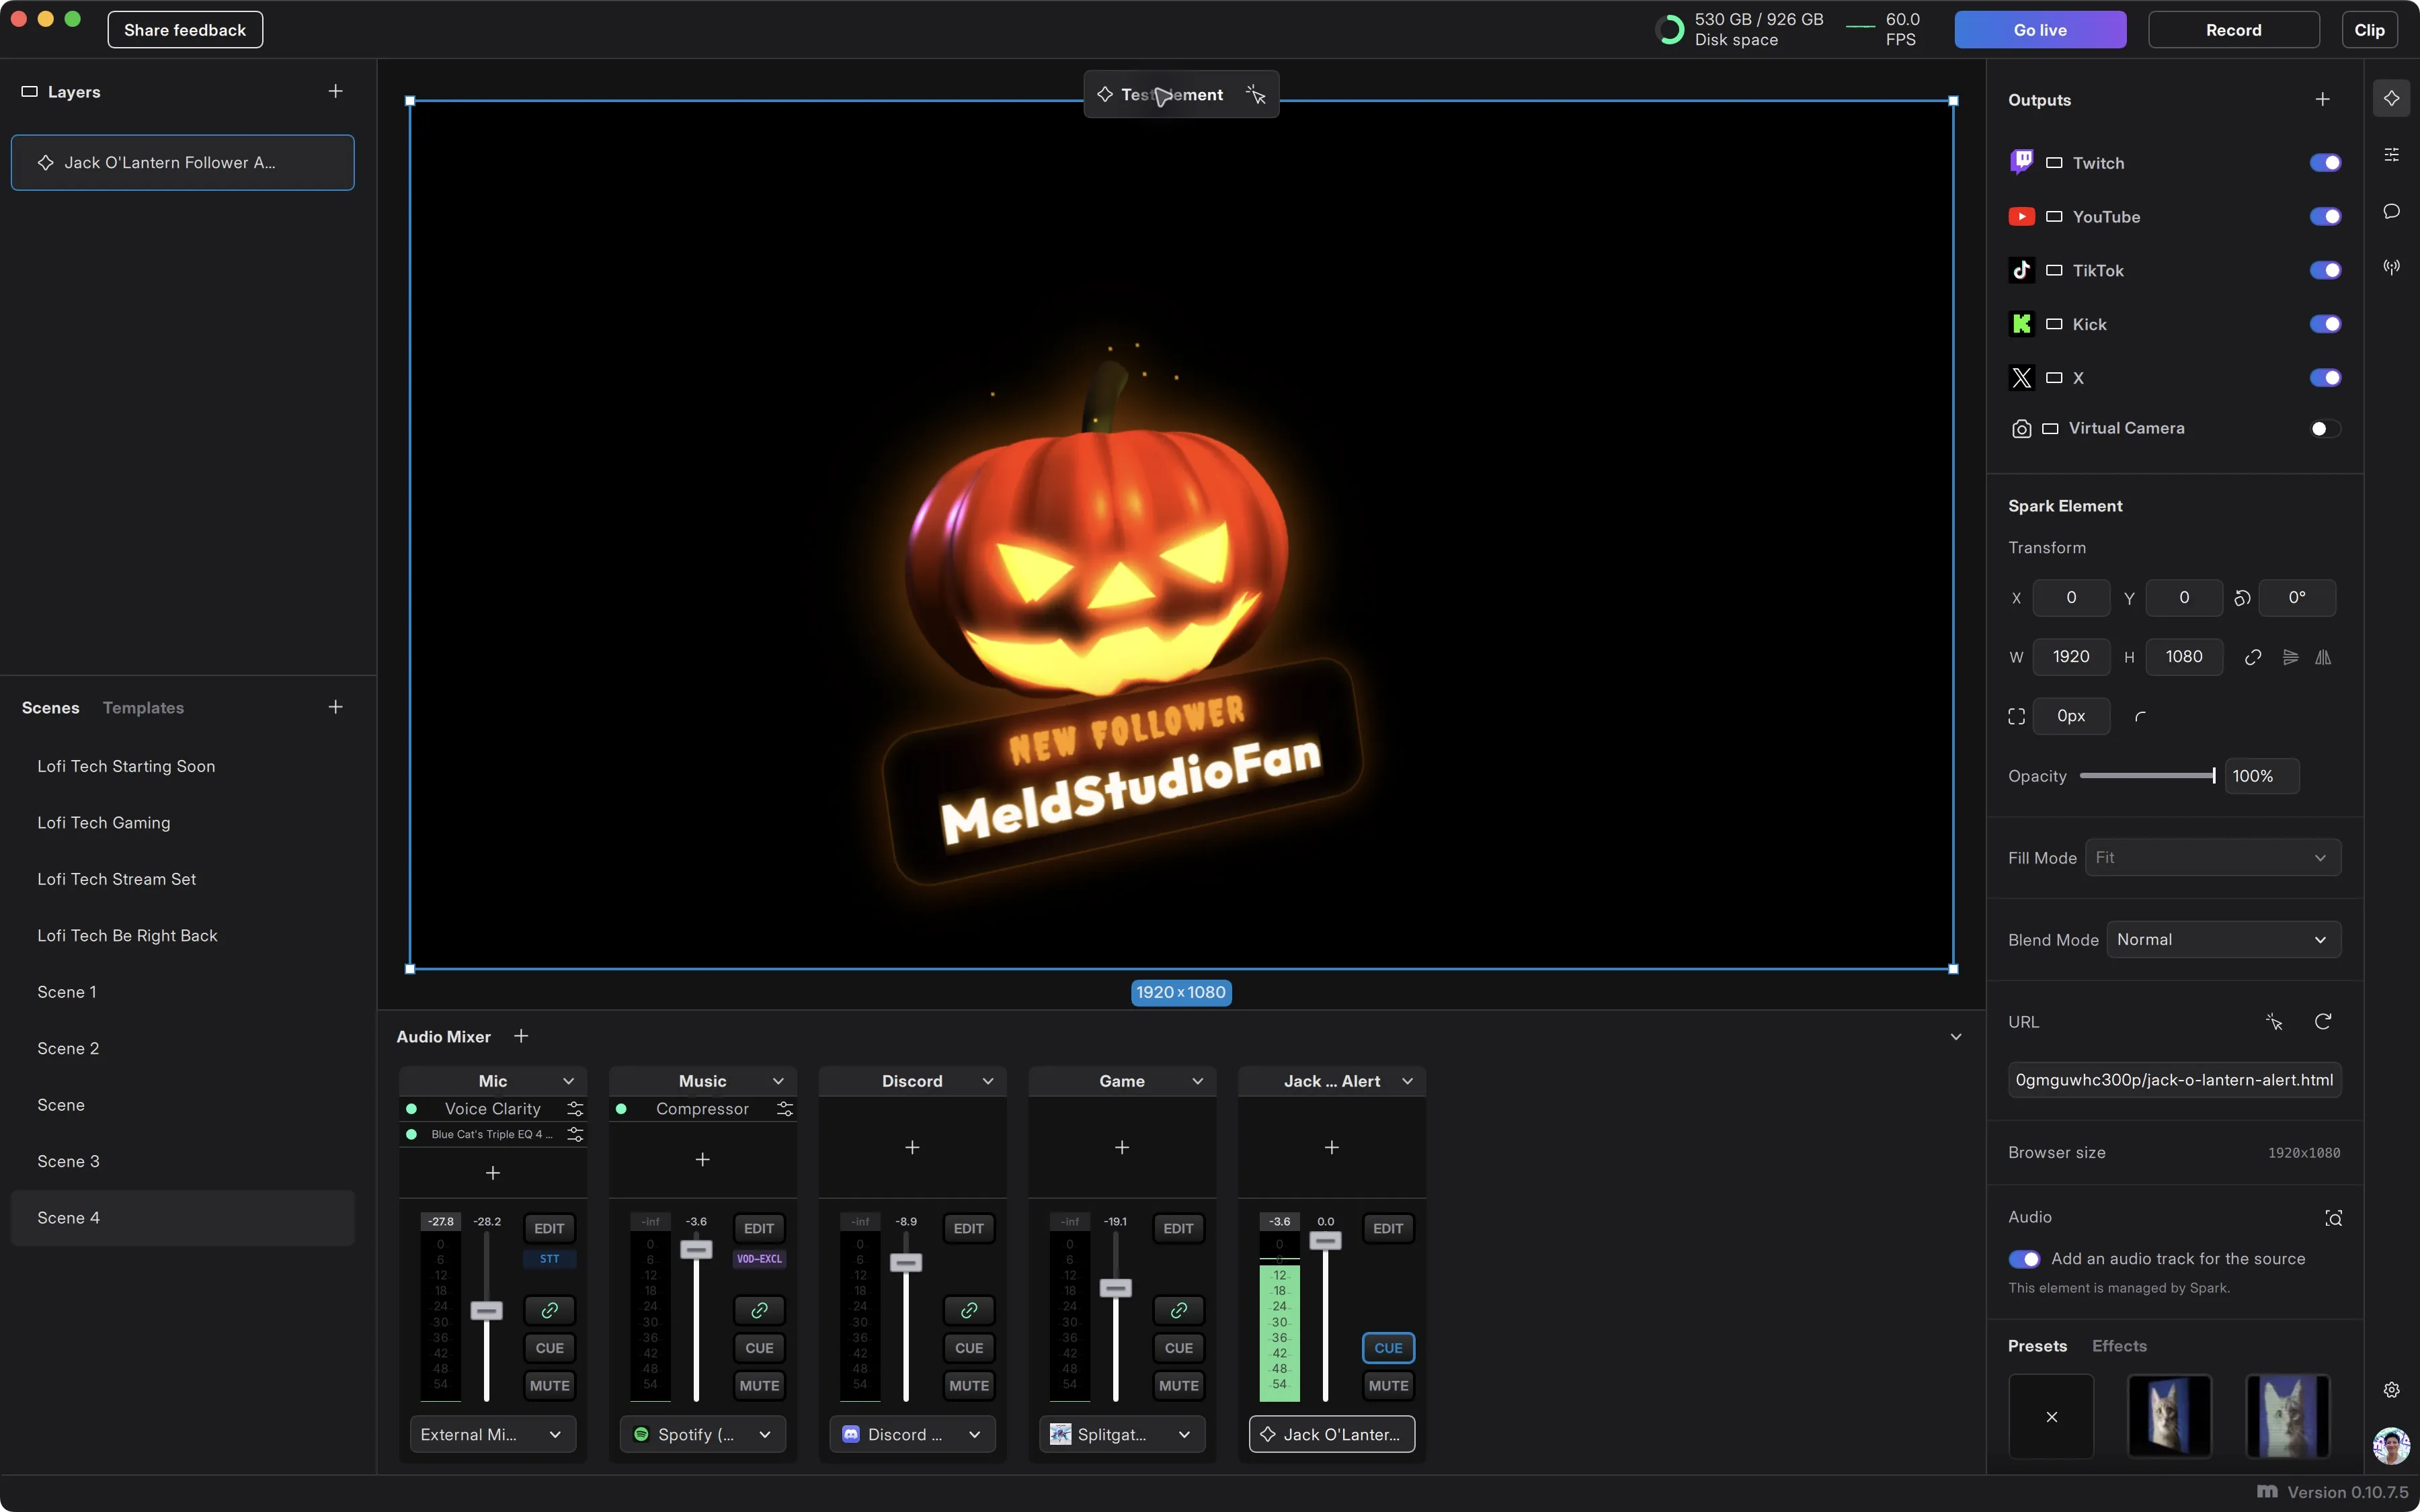2420x1512 pixels.
Task: Add a new layer with plus icon
Action: click(x=335, y=91)
